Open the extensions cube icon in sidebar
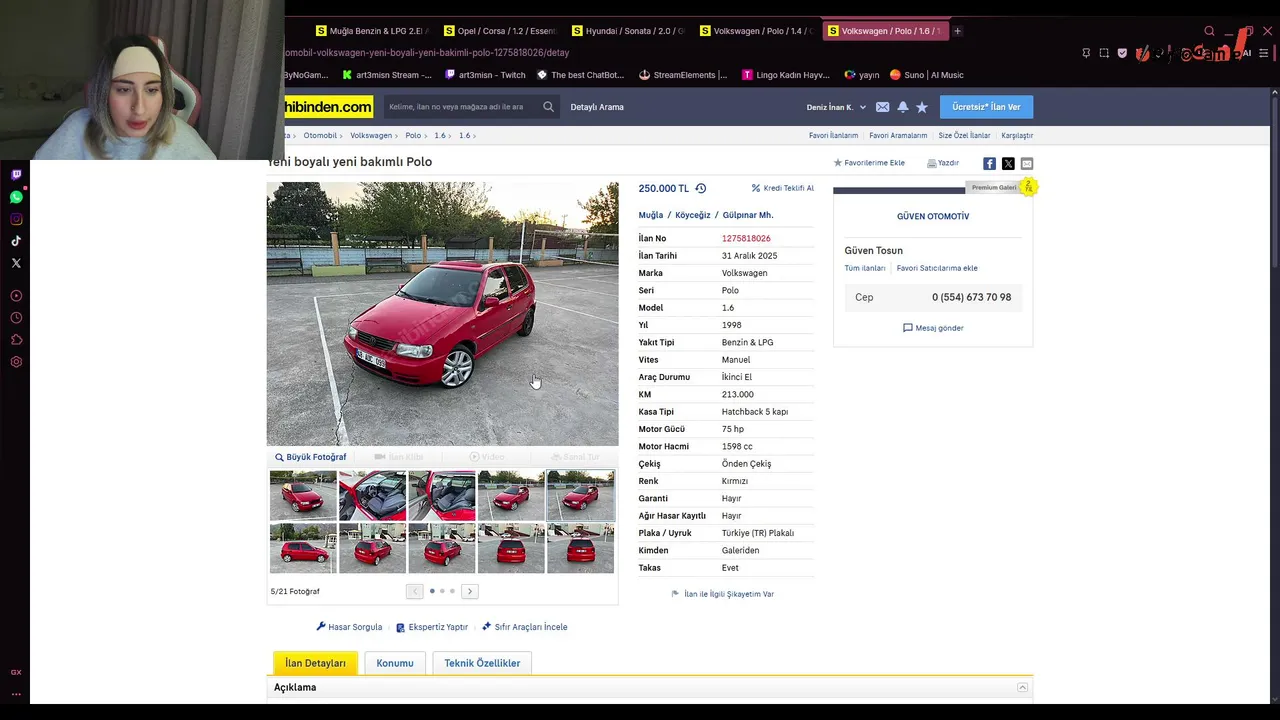Screen dimensions: 1280x720 pyautogui.click(x=16, y=340)
